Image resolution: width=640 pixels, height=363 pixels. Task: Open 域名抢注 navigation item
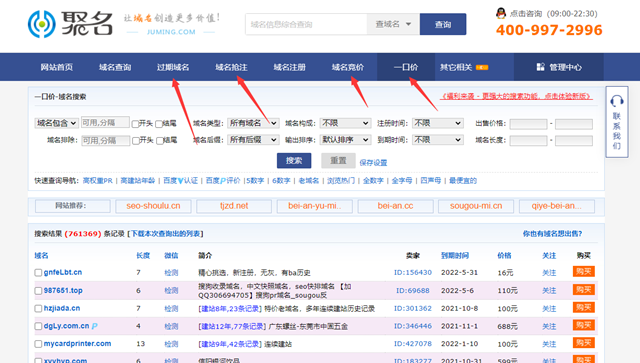(231, 67)
